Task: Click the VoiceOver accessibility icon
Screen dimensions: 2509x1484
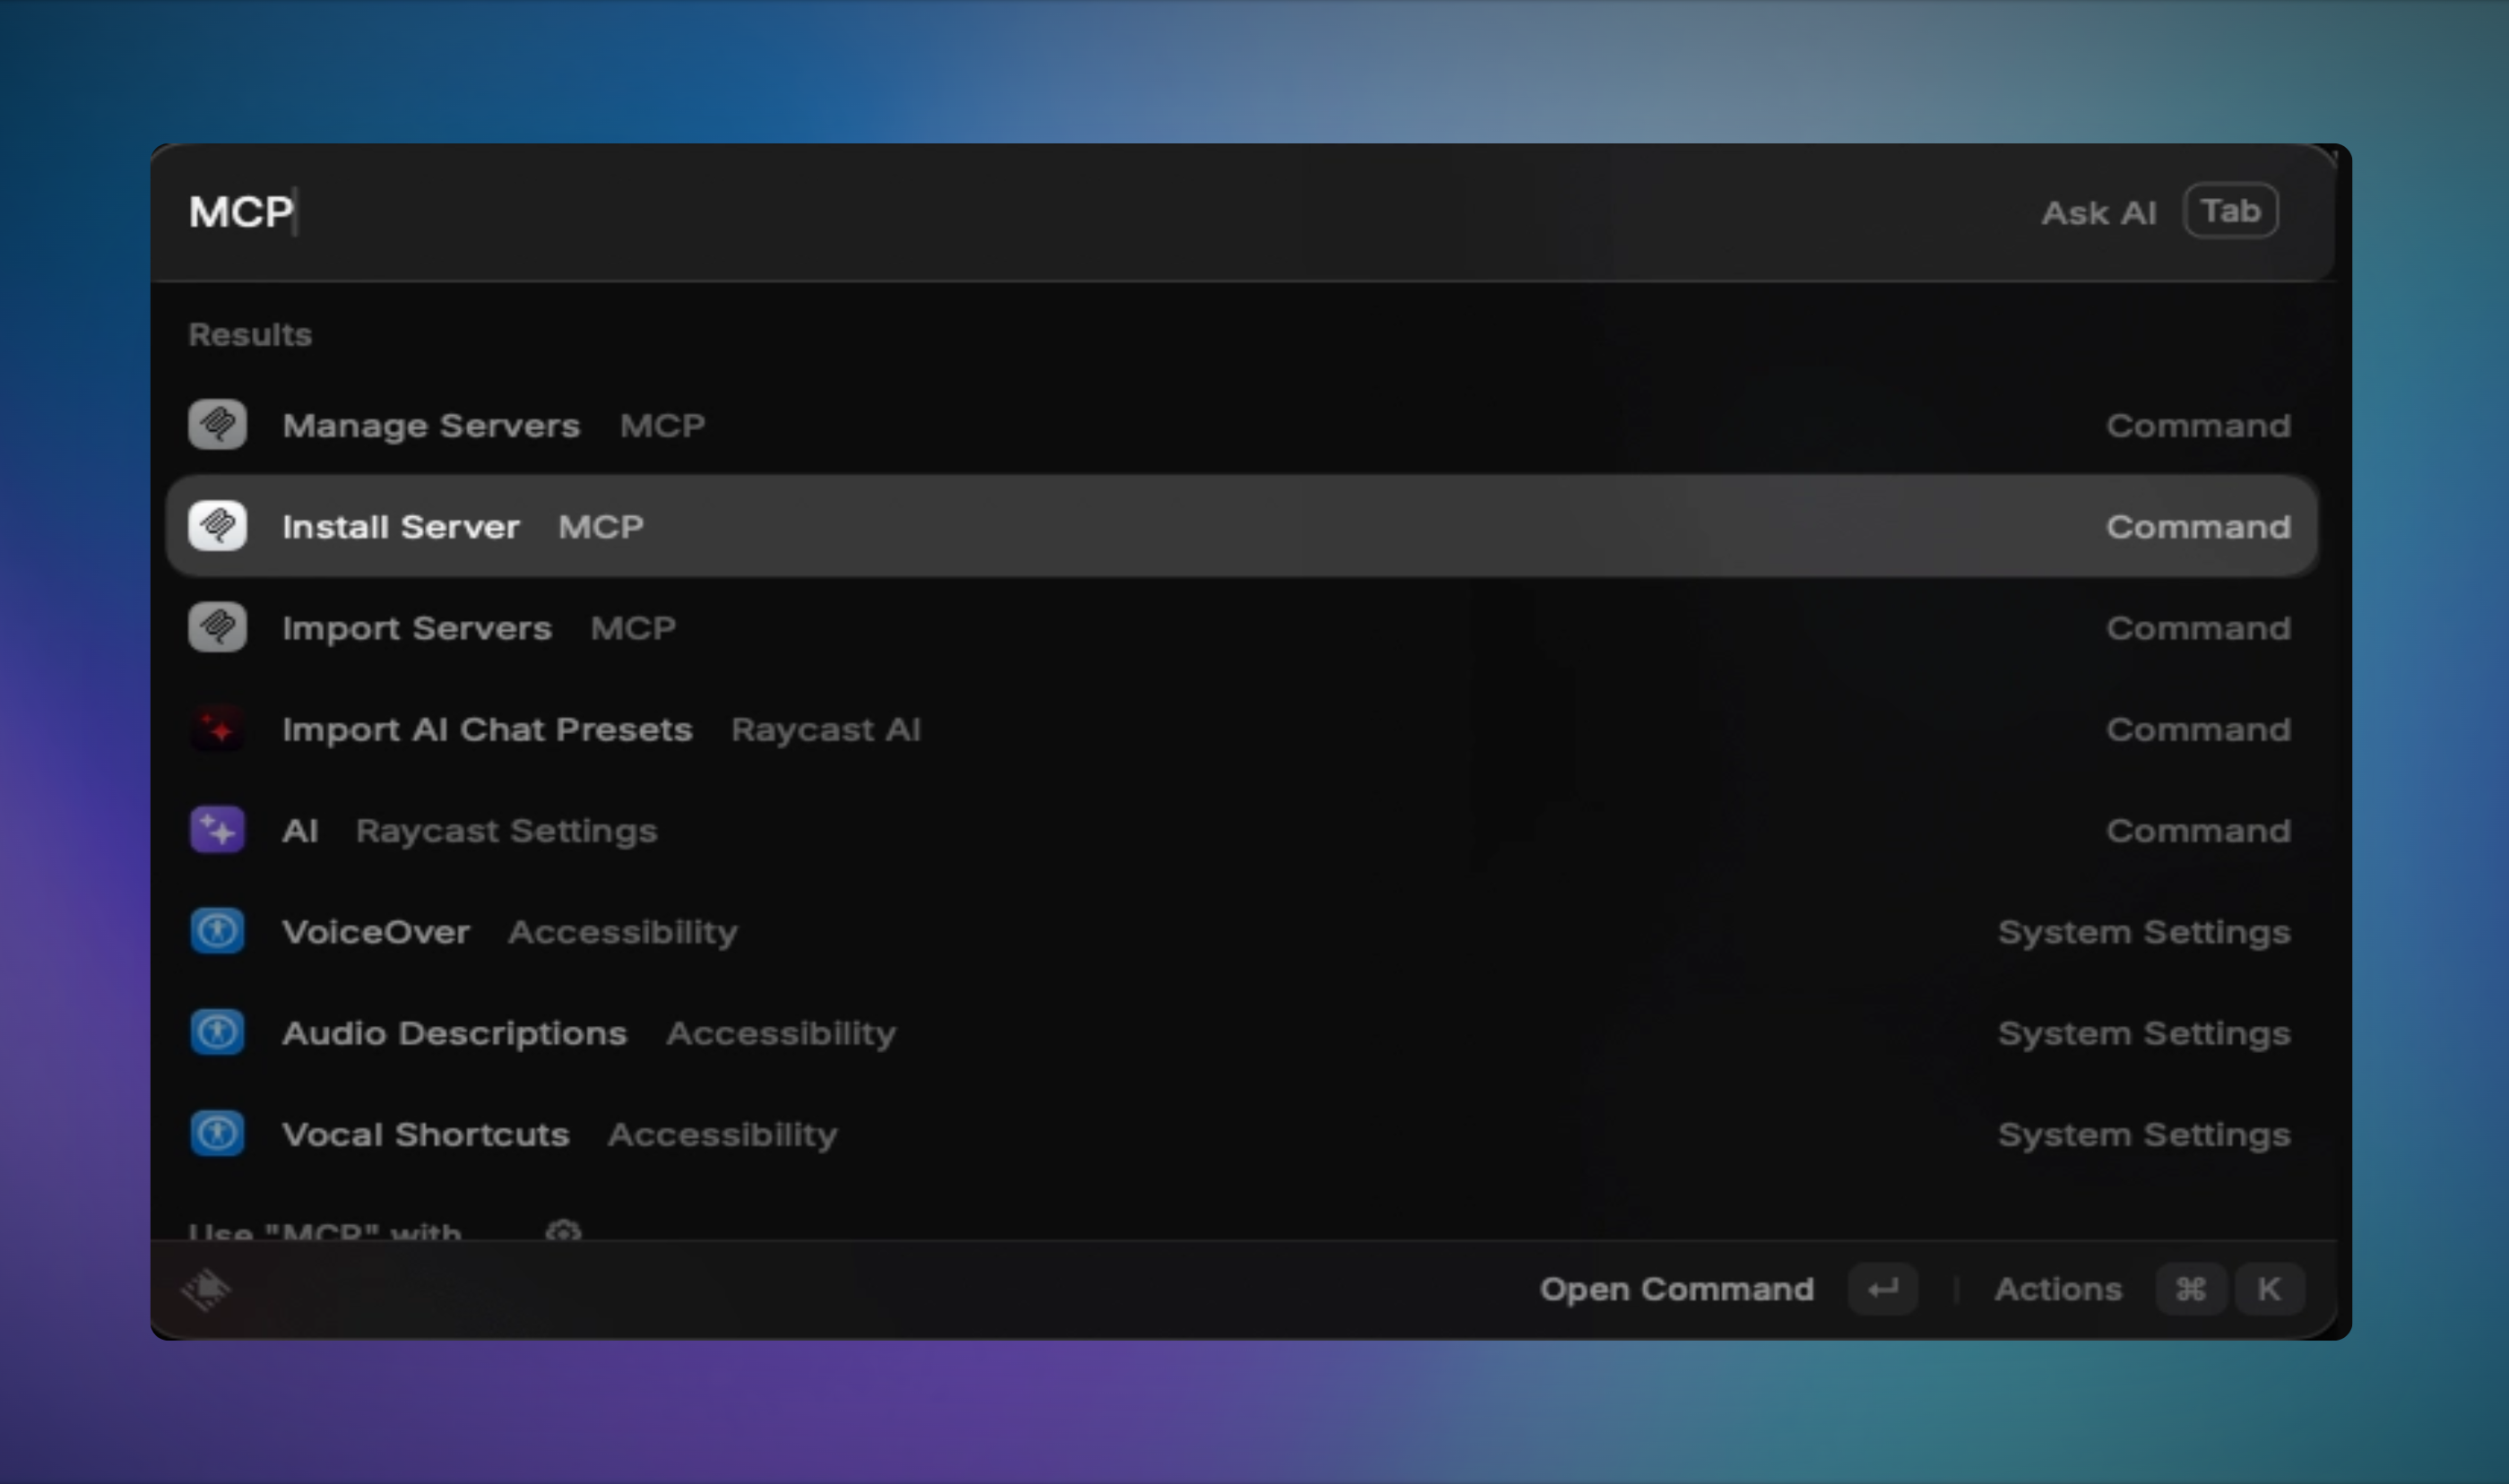Action: pos(217,931)
